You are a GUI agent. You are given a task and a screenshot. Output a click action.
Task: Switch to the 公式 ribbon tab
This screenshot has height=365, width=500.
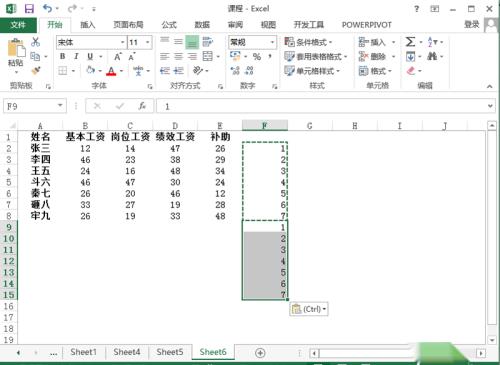[x=169, y=25]
